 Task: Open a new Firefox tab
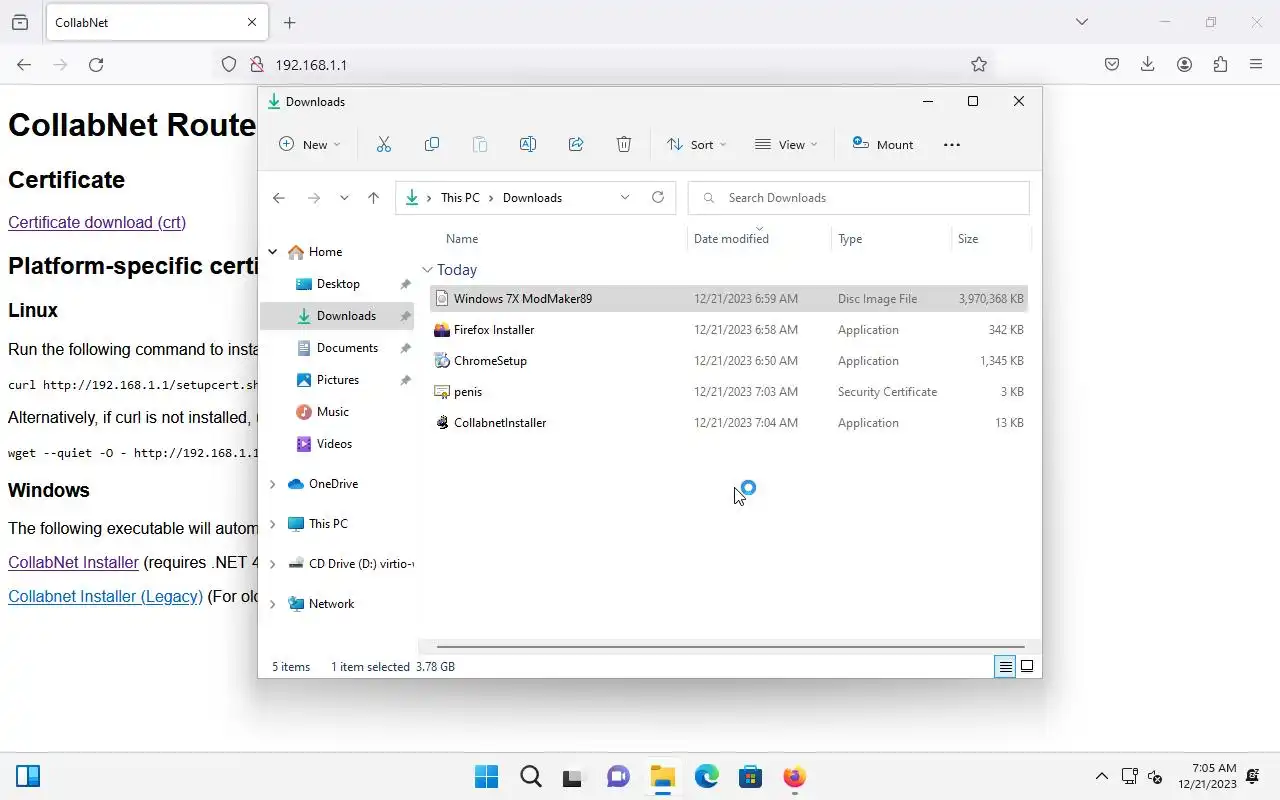289,22
